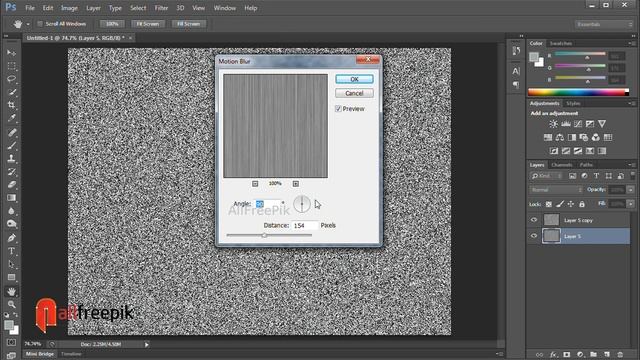This screenshot has width=640, height=360.
Task: Select the Move tool
Action: pos(11,53)
